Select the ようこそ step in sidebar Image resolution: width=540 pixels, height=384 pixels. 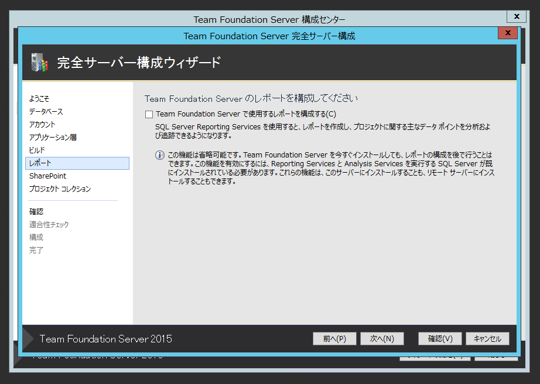[x=39, y=99]
